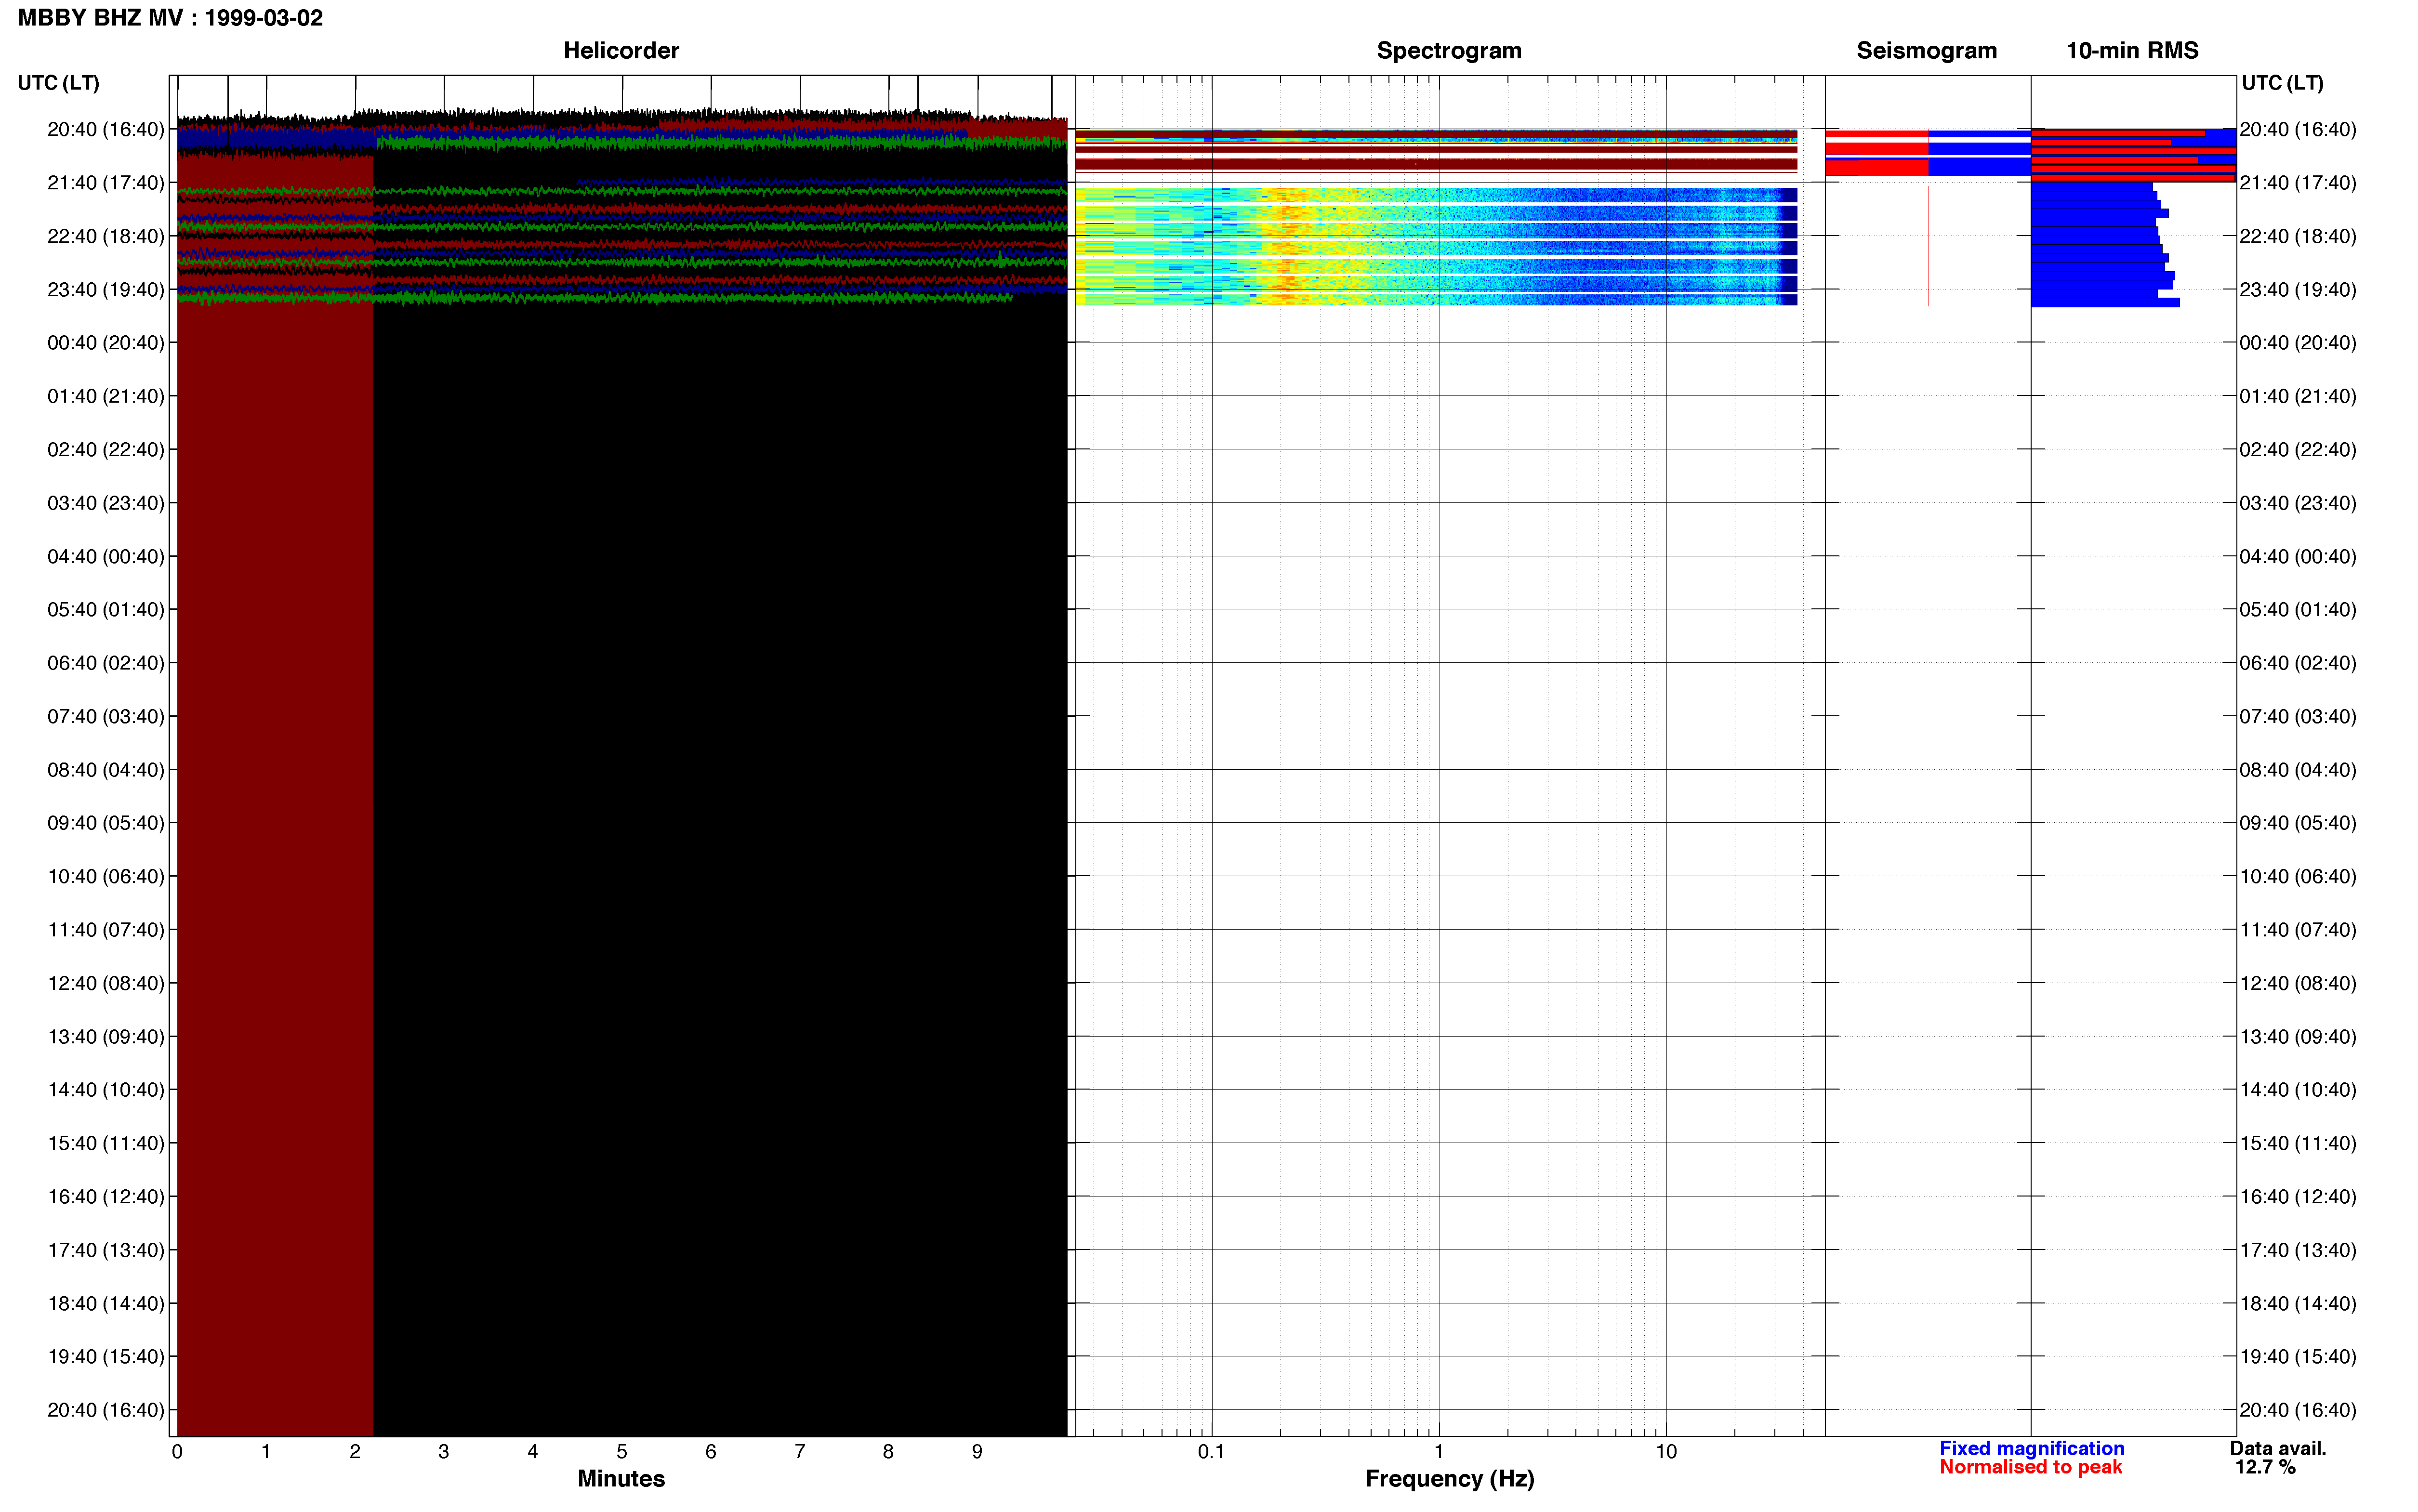Click left time label 05:40 (01:40)
The height and width of the screenshot is (1512, 2418).
[105, 610]
